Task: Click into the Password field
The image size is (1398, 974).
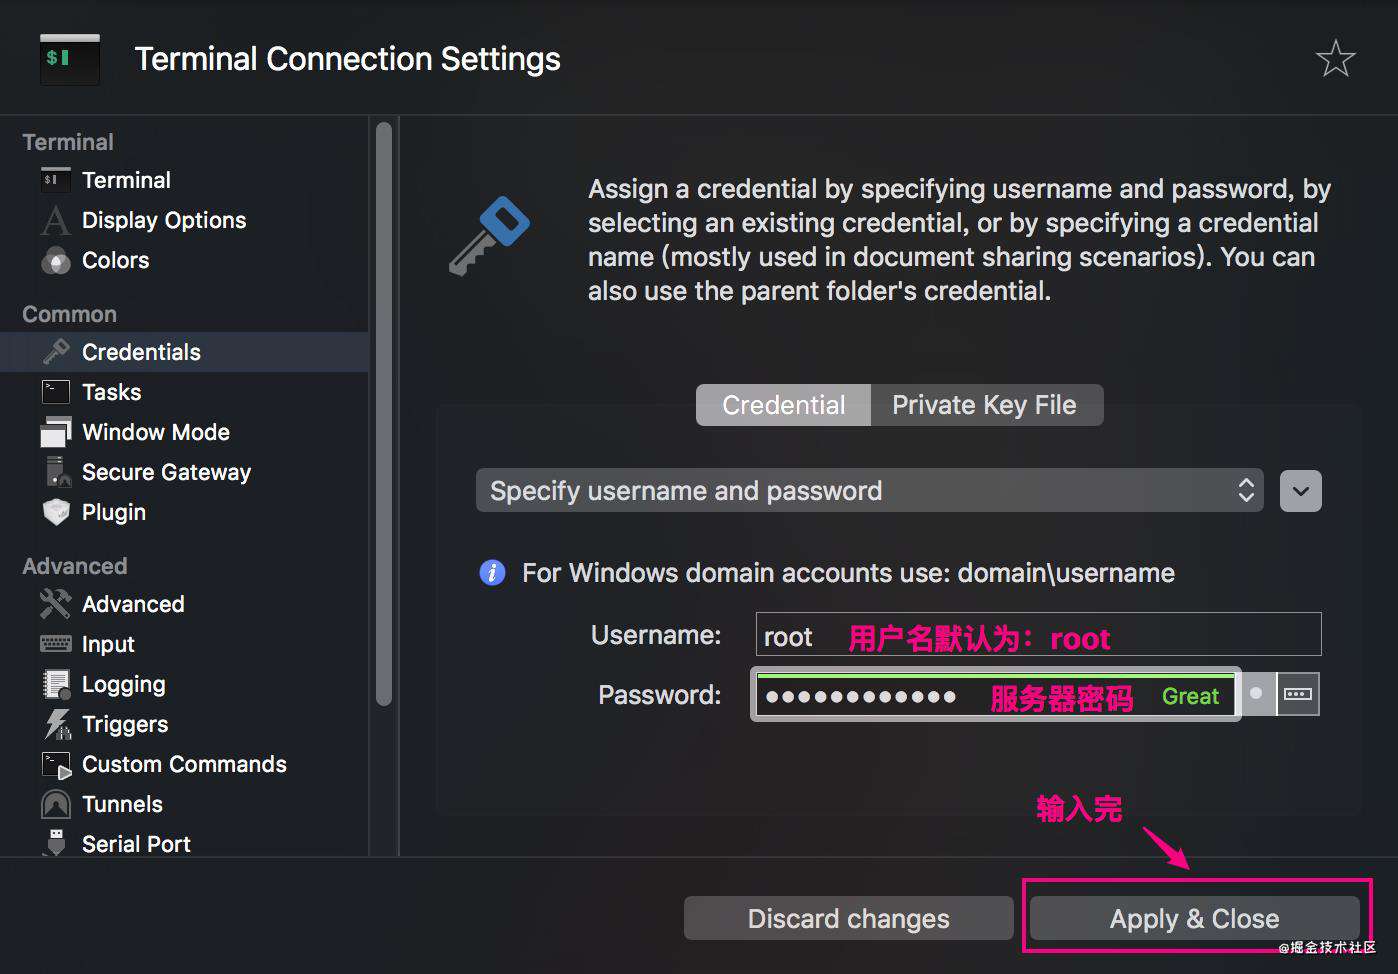Action: [996, 694]
